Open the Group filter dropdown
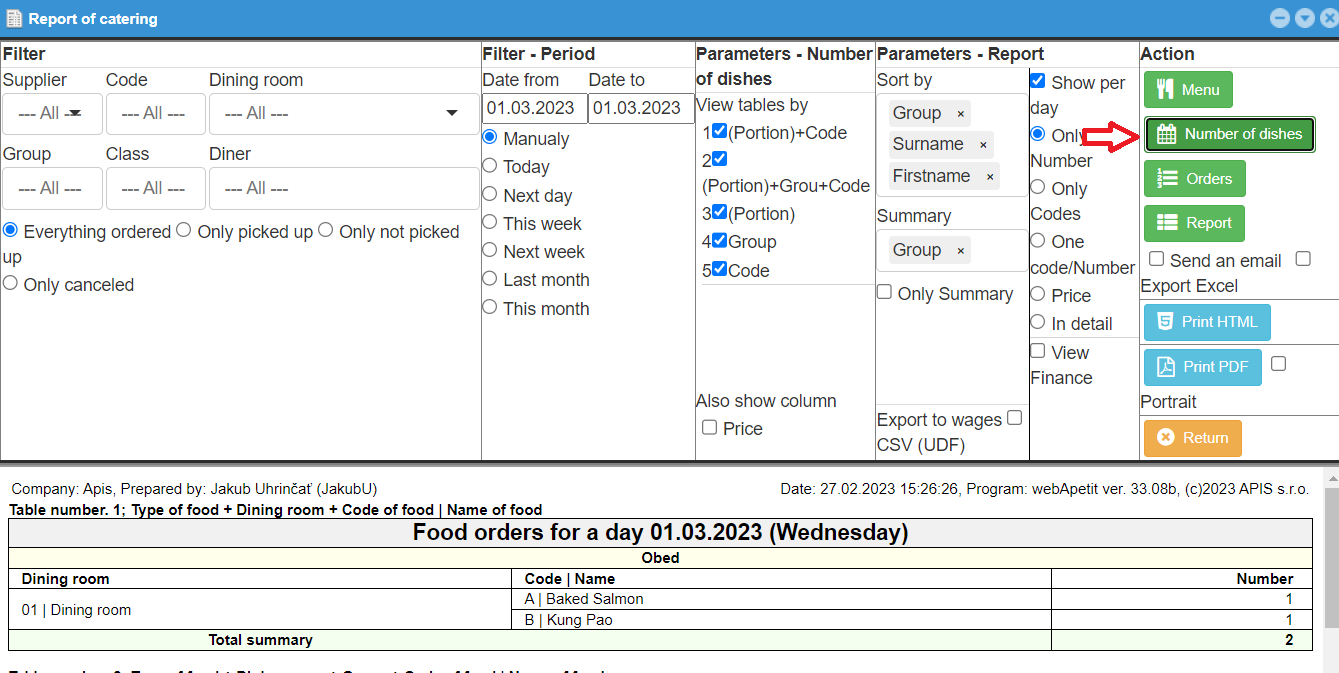The height and width of the screenshot is (673, 1339). point(52,188)
